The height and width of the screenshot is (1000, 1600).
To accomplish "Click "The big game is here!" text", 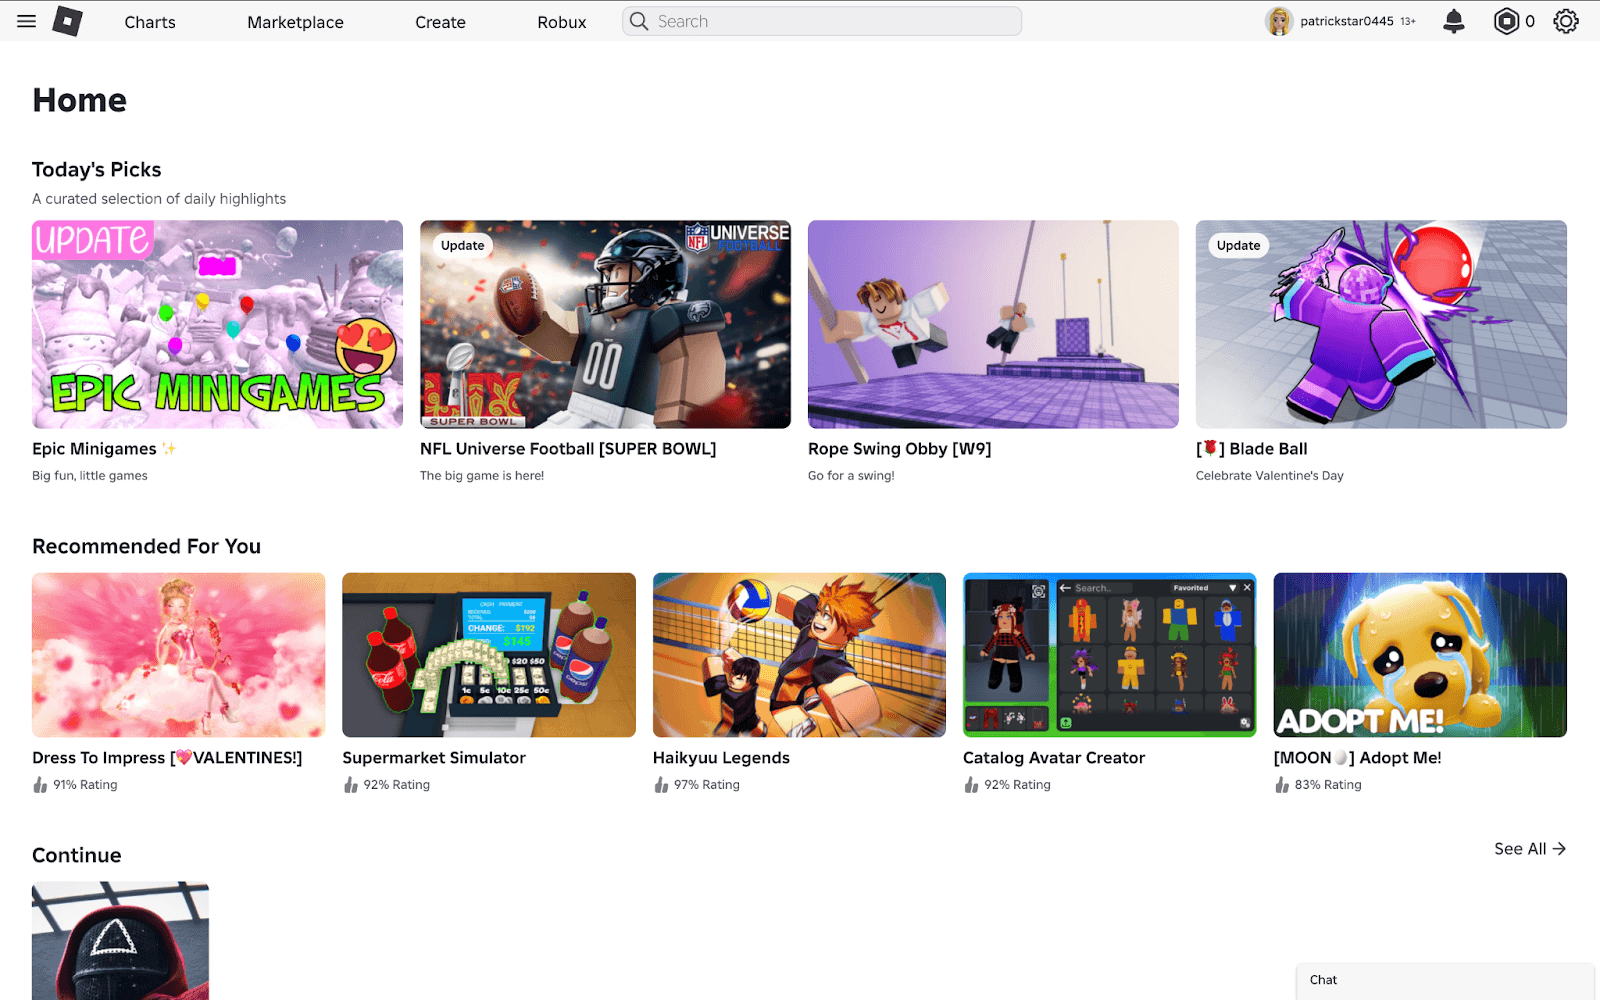I will click(482, 476).
